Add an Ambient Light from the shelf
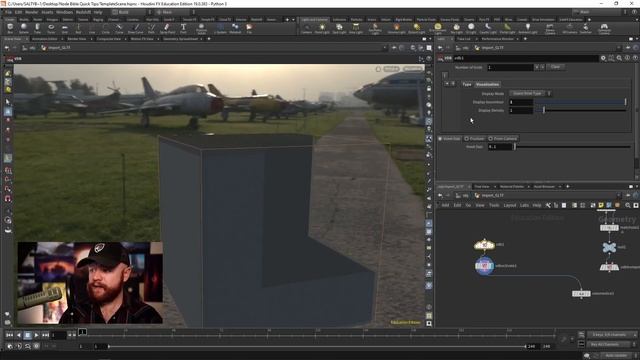 coord(527,29)
